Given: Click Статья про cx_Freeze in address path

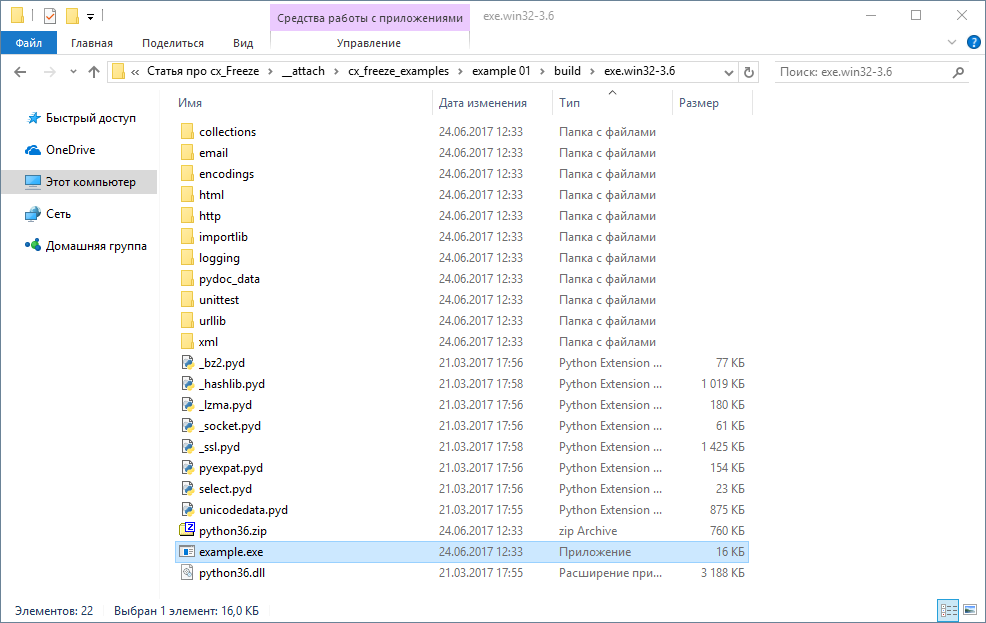Looking at the screenshot, I should (x=203, y=71).
